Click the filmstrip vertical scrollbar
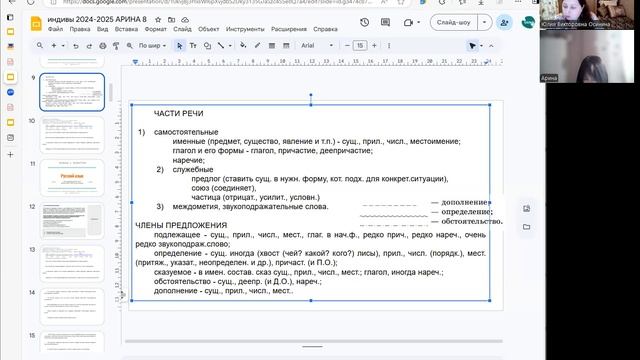640x360 pixels. tap(110, 93)
